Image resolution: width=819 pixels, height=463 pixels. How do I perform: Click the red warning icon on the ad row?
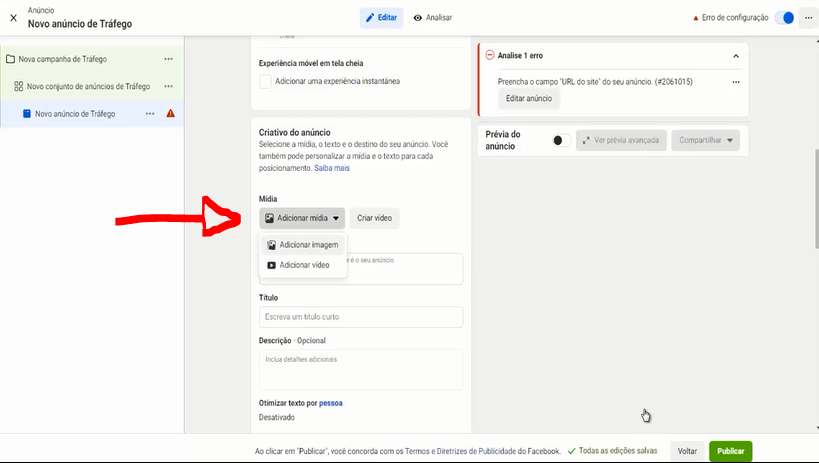170,113
